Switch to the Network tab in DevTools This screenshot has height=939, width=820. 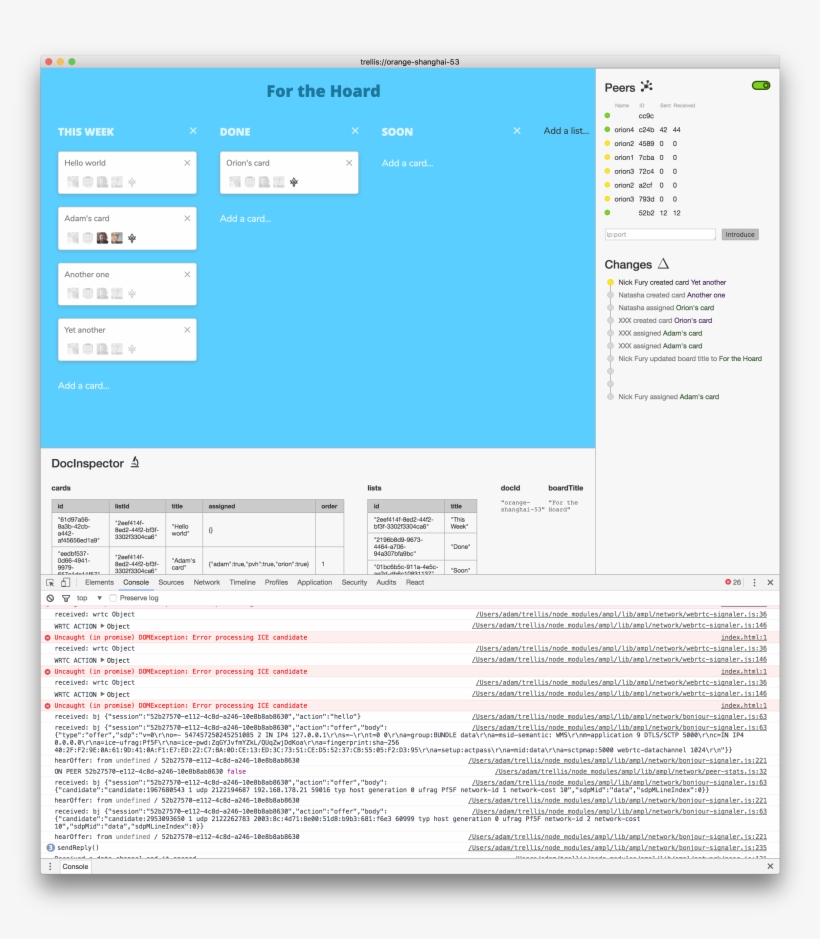pyautogui.click(x=207, y=581)
